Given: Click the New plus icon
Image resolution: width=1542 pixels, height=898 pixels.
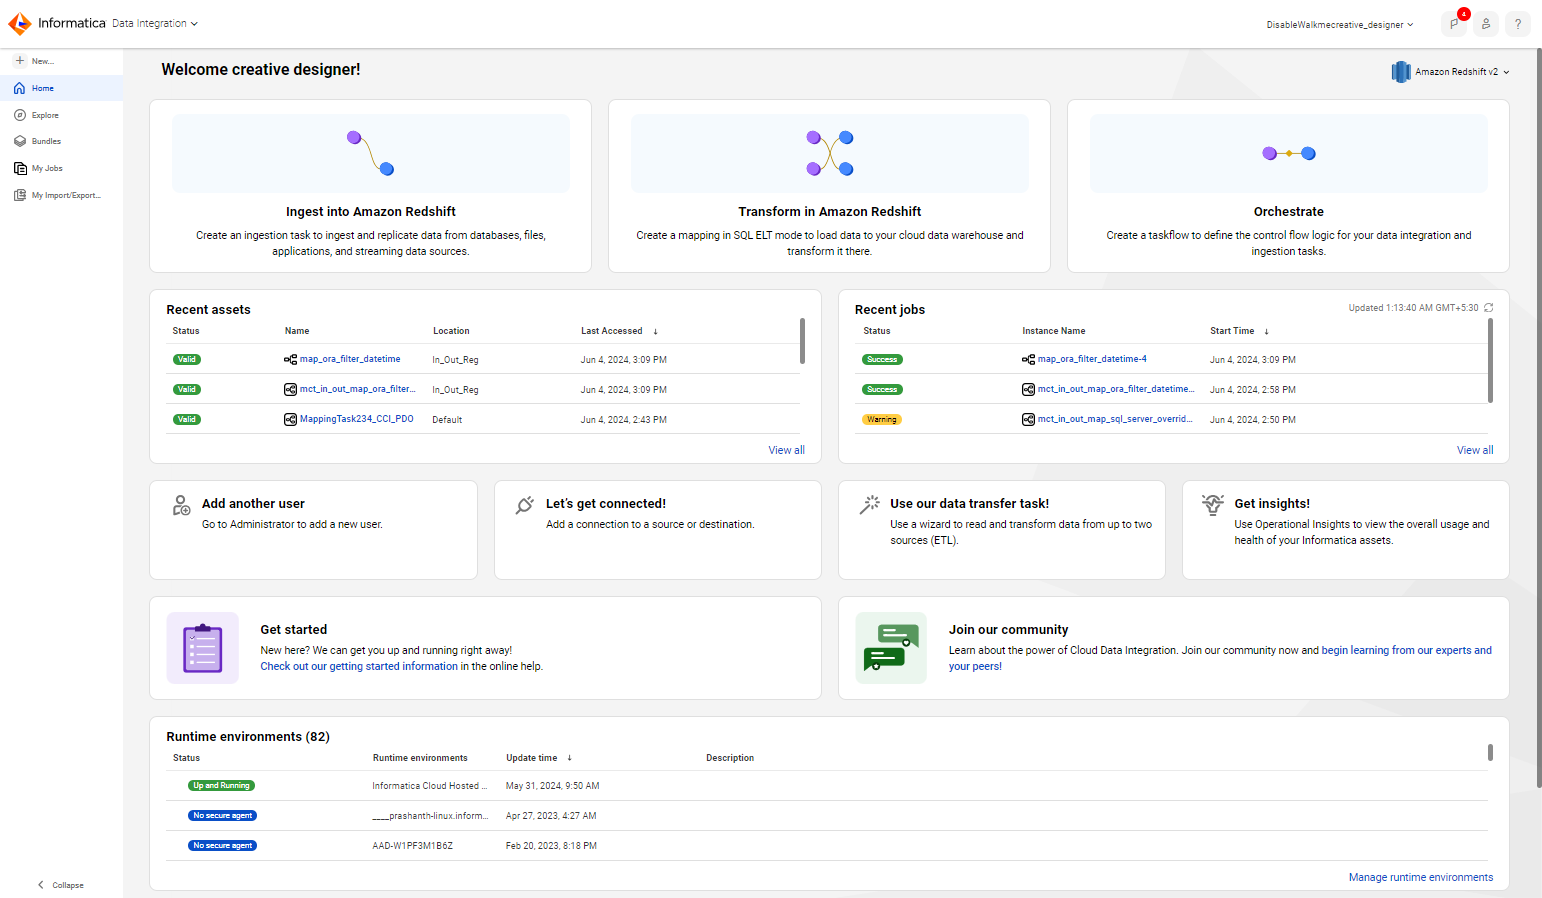Looking at the screenshot, I should (x=19, y=61).
